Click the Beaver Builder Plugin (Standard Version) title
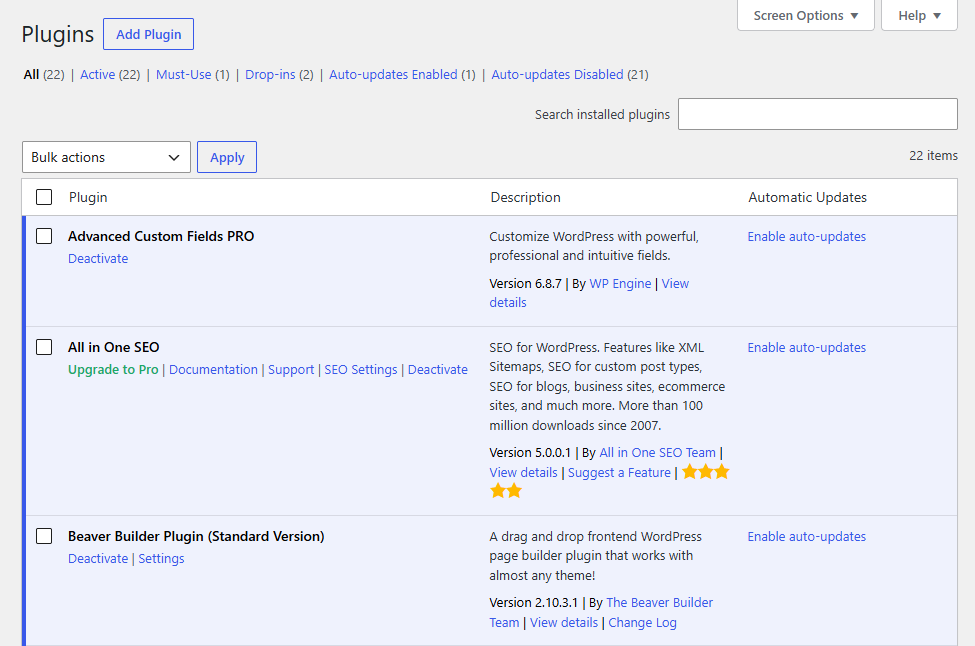This screenshot has height=646, width=975. (x=196, y=536)
